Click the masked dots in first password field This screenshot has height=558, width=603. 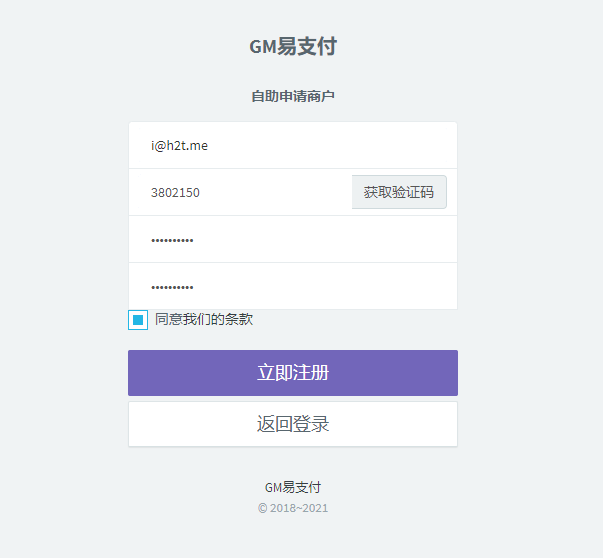(x=172, y=240)
